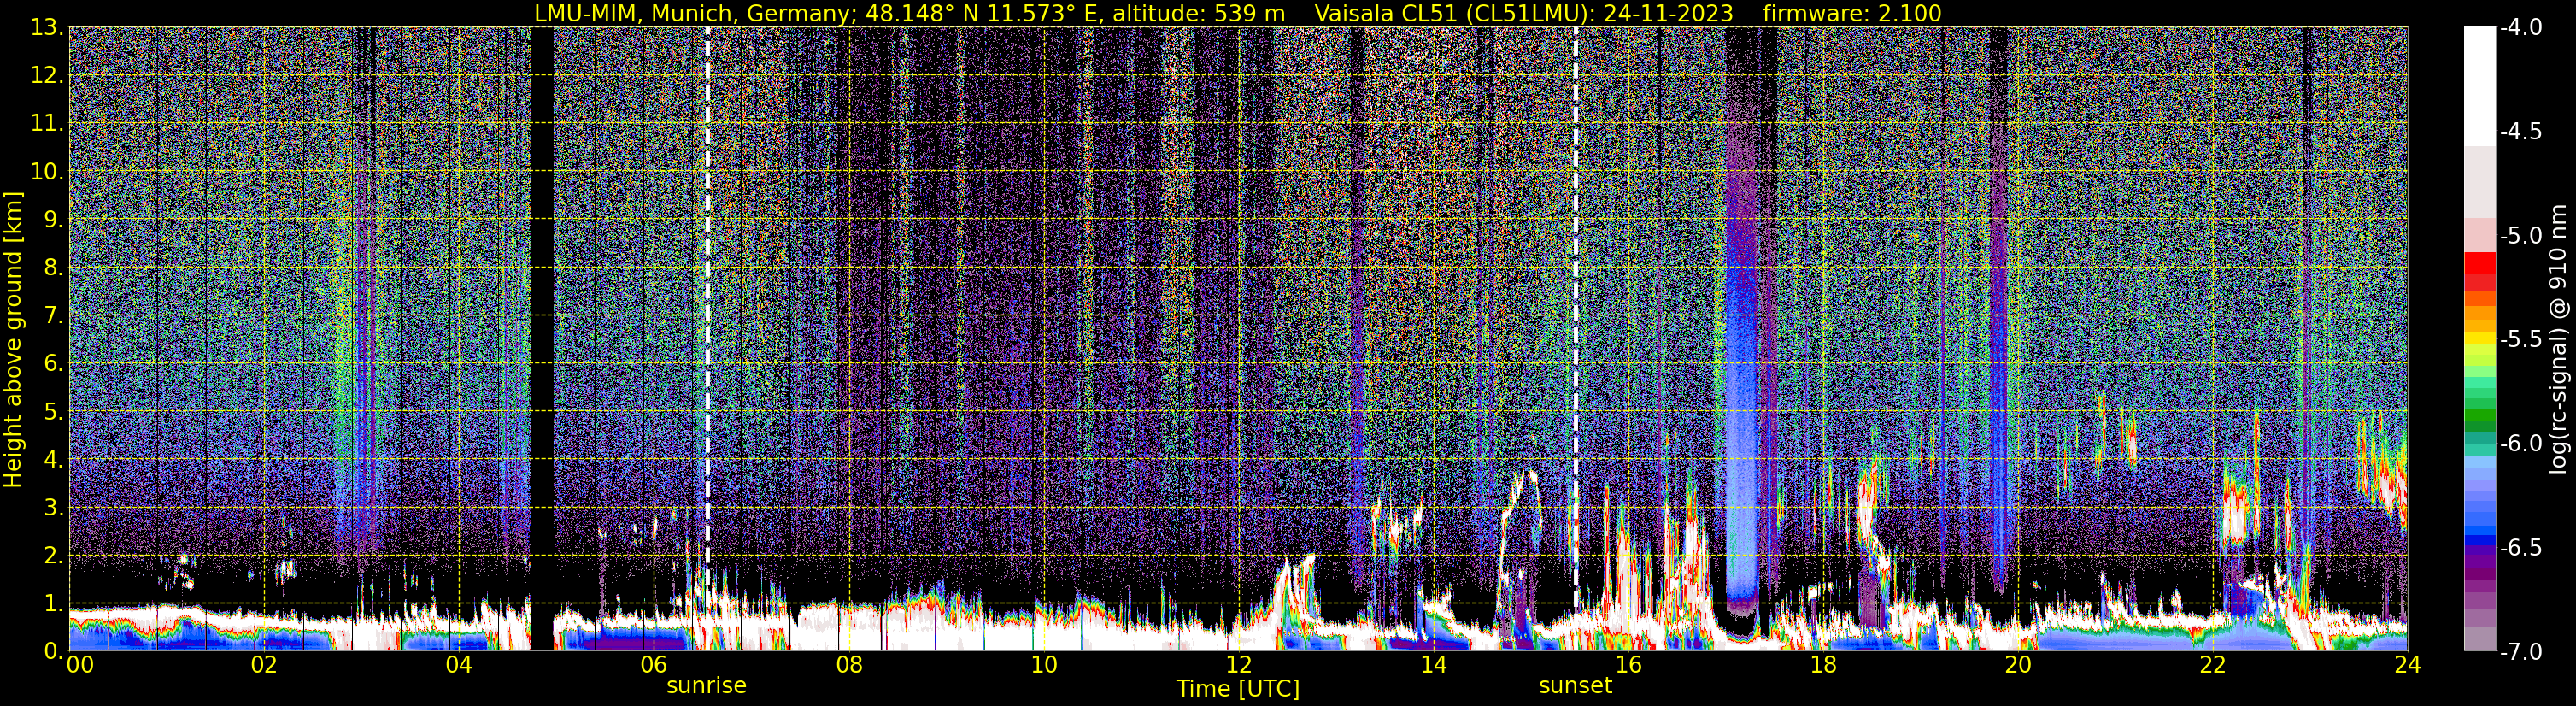The width and height of the screenshot is (2576, 706).
Task: Click the '22' time axis tick label
Action: [x=2214, y=665]
